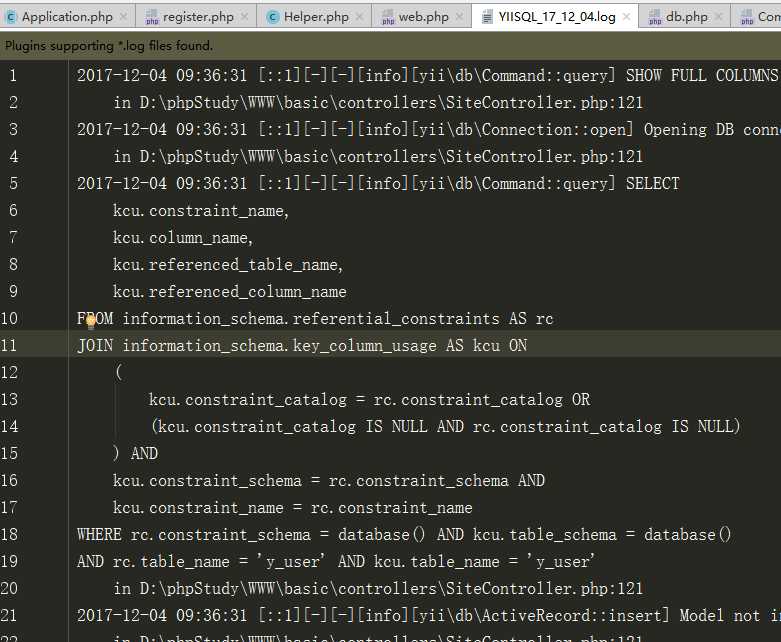Click line number 1 in the gutter
This screenshot has height=642, width=781.
pyautogui.click(x=13, y=76)
